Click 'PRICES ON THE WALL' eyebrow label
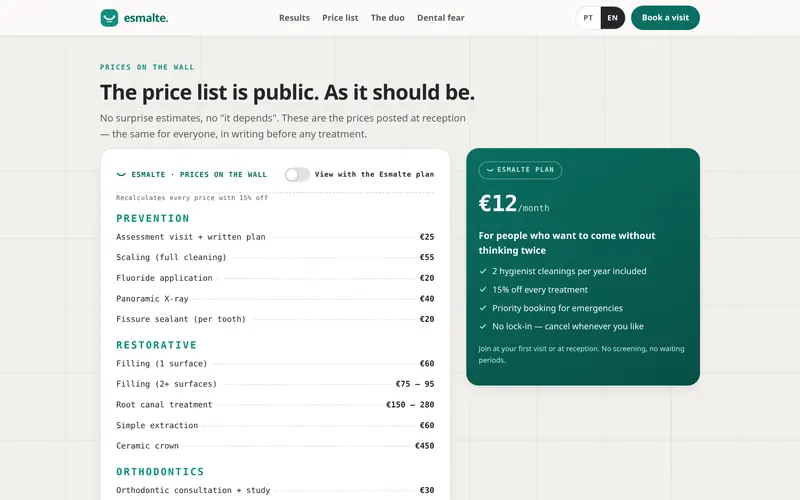 point(147,67)
